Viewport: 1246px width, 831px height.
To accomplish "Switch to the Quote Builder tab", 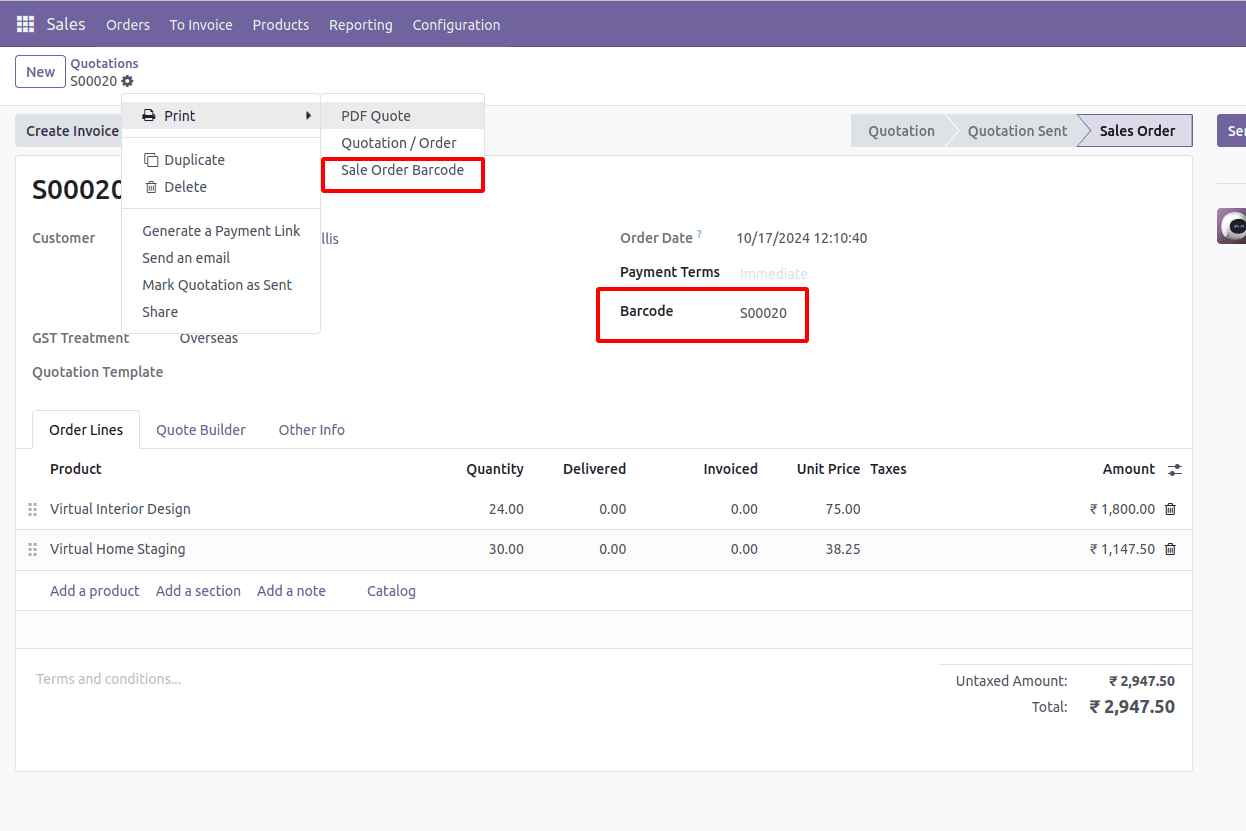I will [x=201, y=430].
